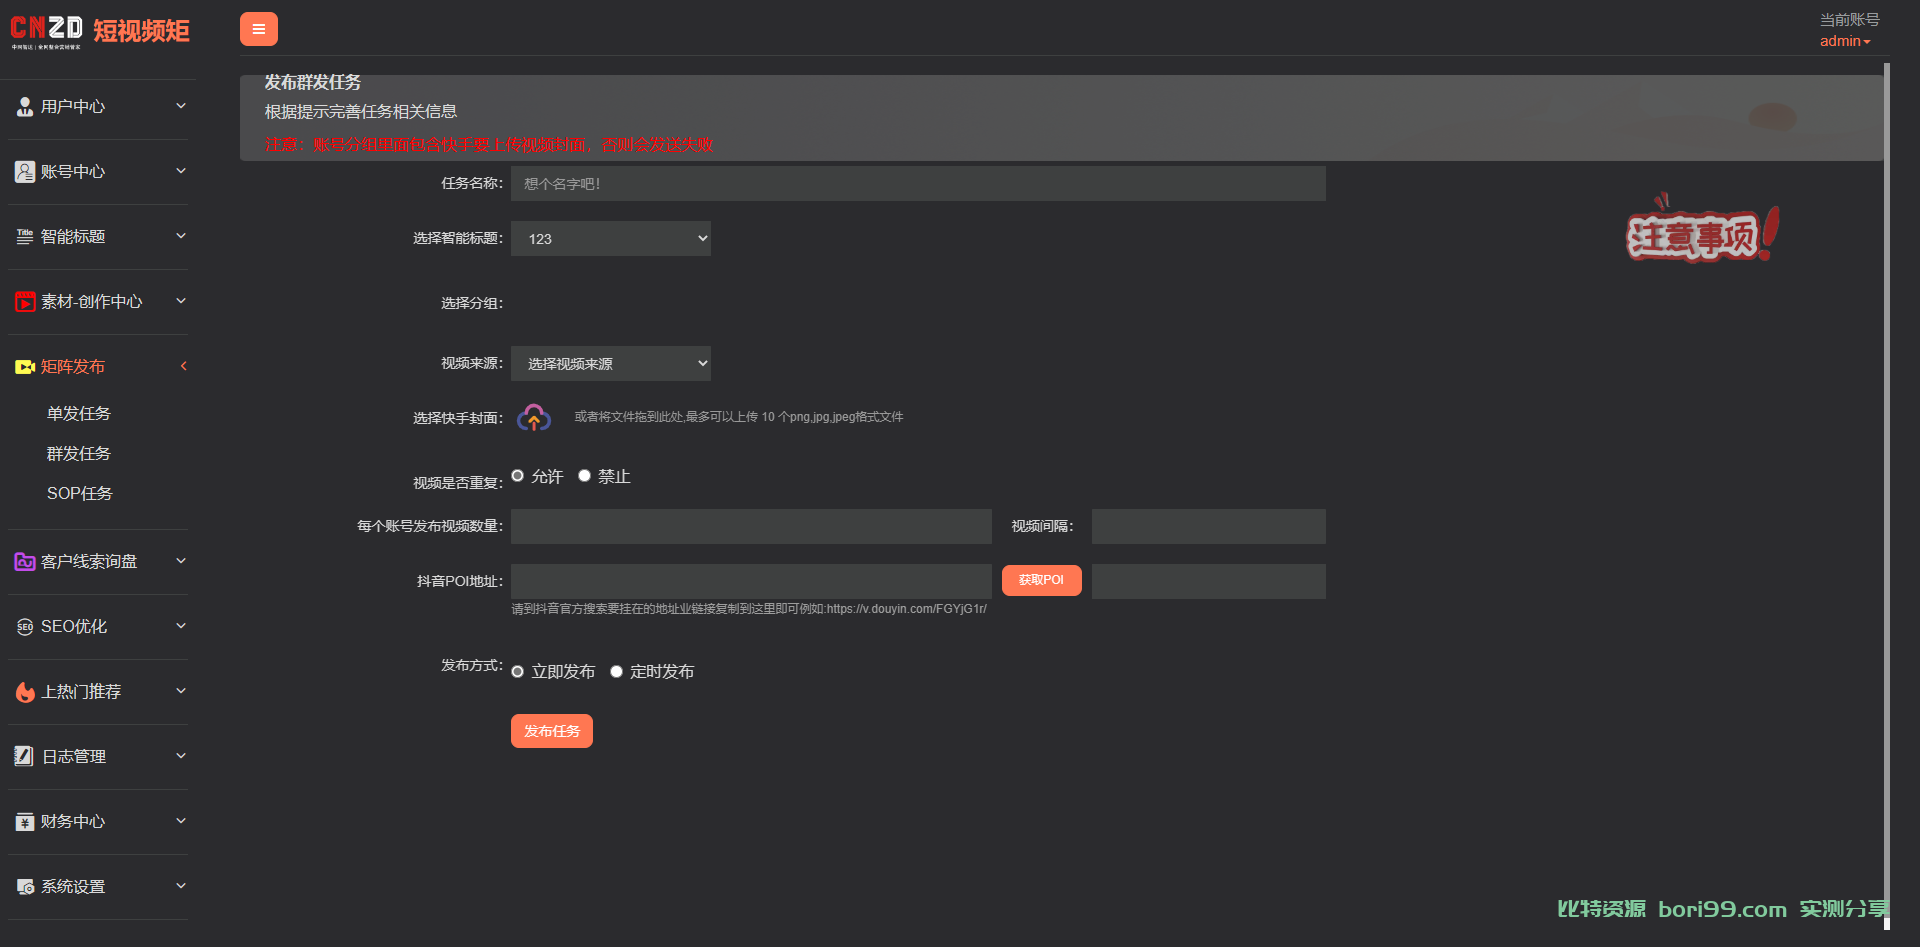
Task: Select the 禁止 radio for video repeat
Action: click(x=585, y=476)
